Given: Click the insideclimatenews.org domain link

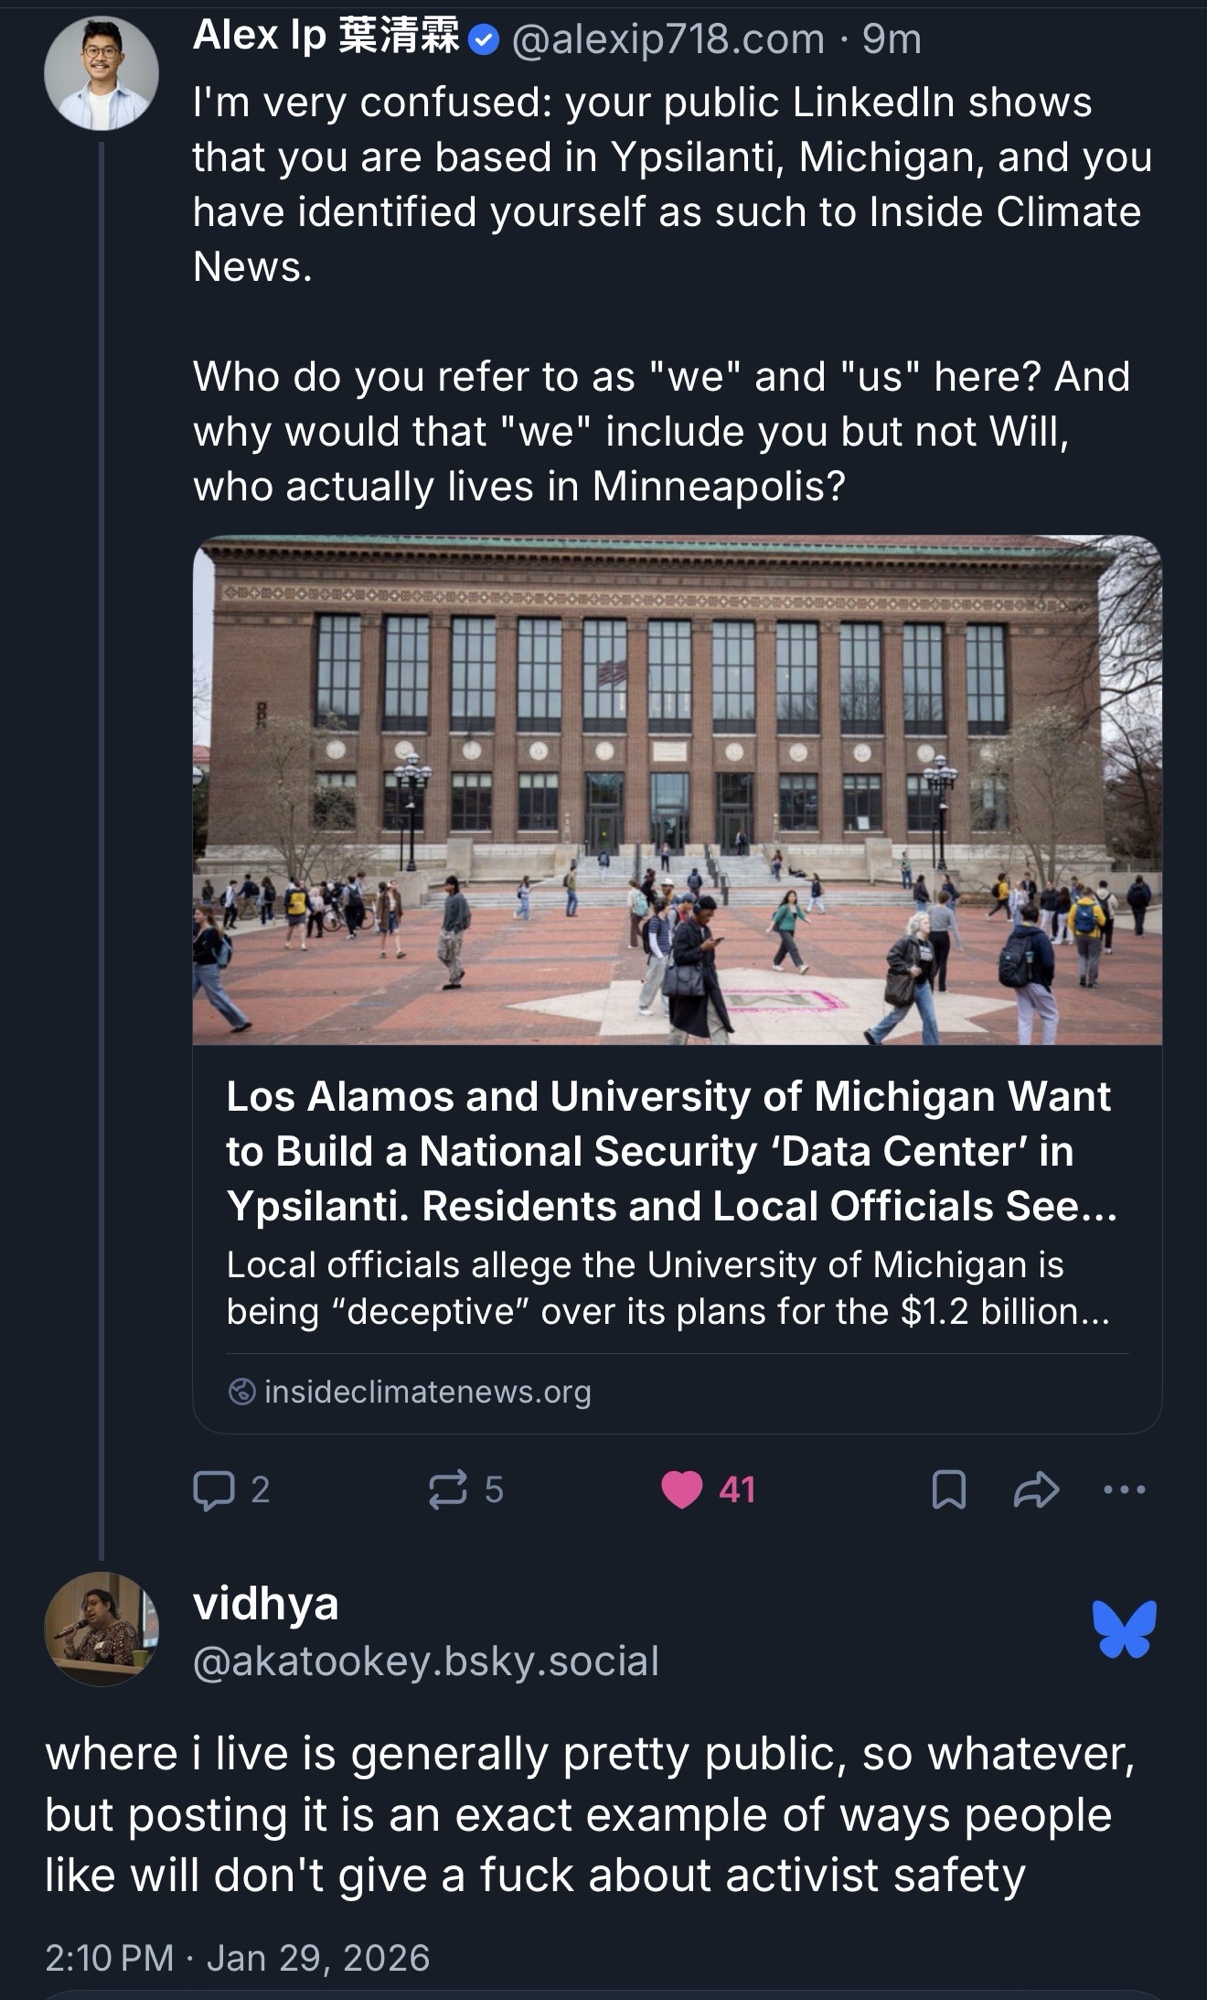Looking at the screenshot, I should click(427, 1391).
